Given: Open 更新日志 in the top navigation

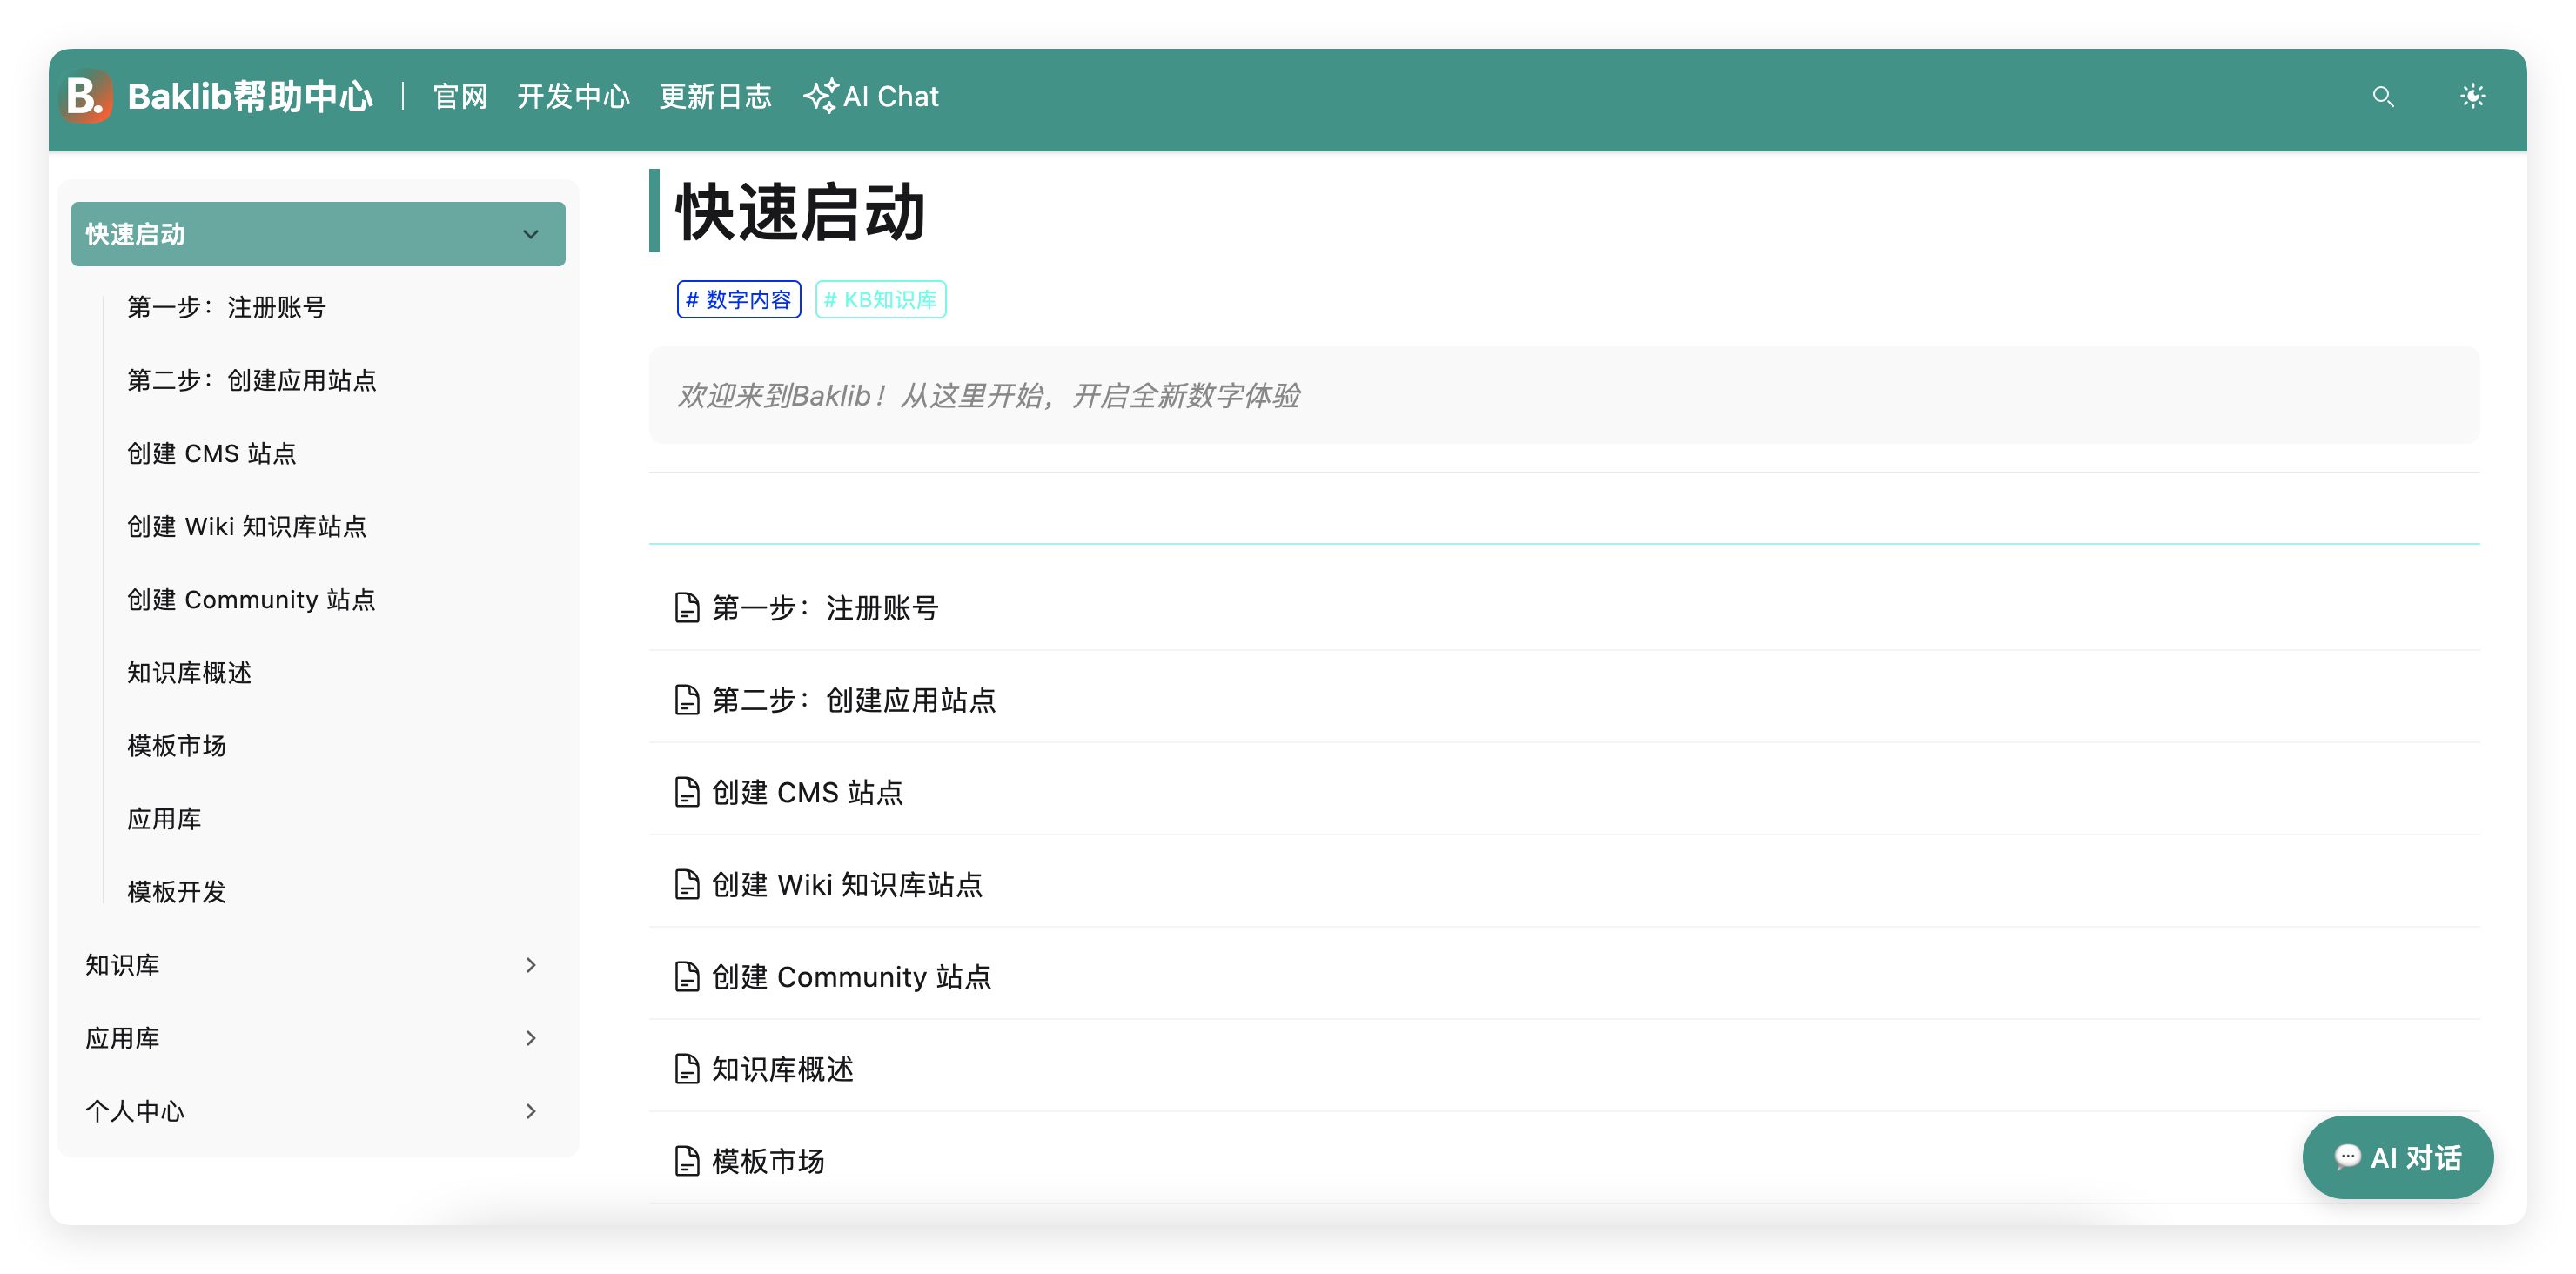Looking at the screenshot, I should tap(715, 96).
